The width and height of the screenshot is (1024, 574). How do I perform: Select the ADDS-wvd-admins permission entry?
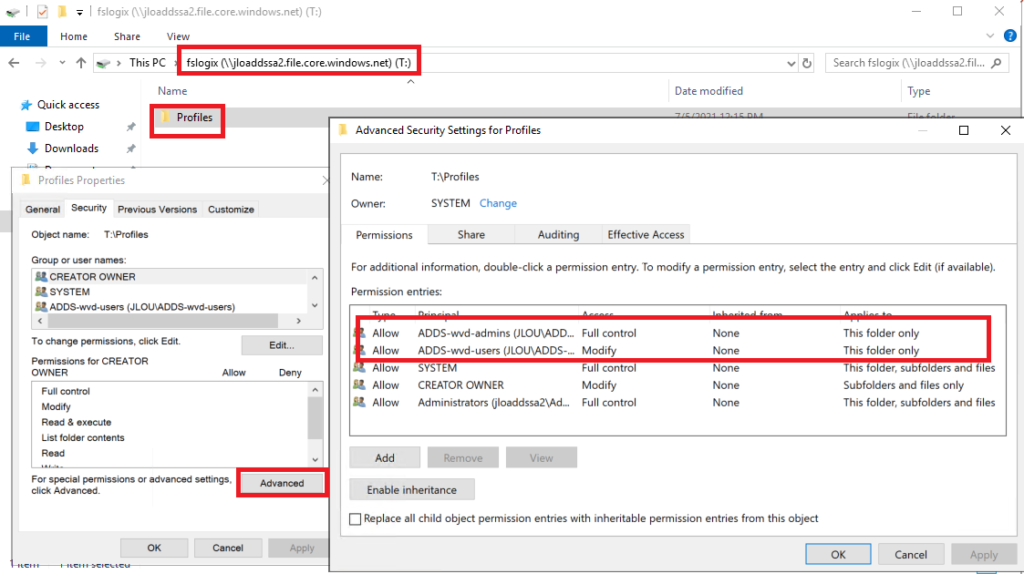[x=677, y=333]
